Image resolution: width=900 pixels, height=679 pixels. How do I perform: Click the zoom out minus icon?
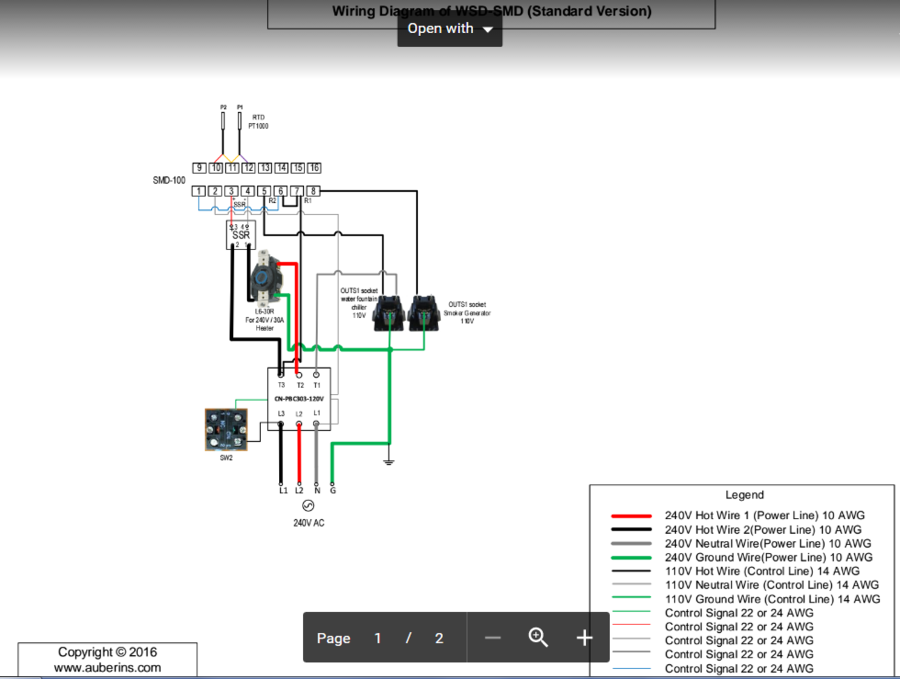pos(492,638)
